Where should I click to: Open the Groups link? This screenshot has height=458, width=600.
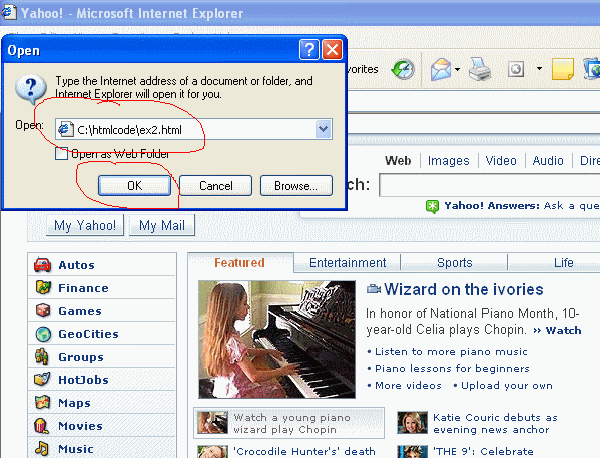(81, 357)
